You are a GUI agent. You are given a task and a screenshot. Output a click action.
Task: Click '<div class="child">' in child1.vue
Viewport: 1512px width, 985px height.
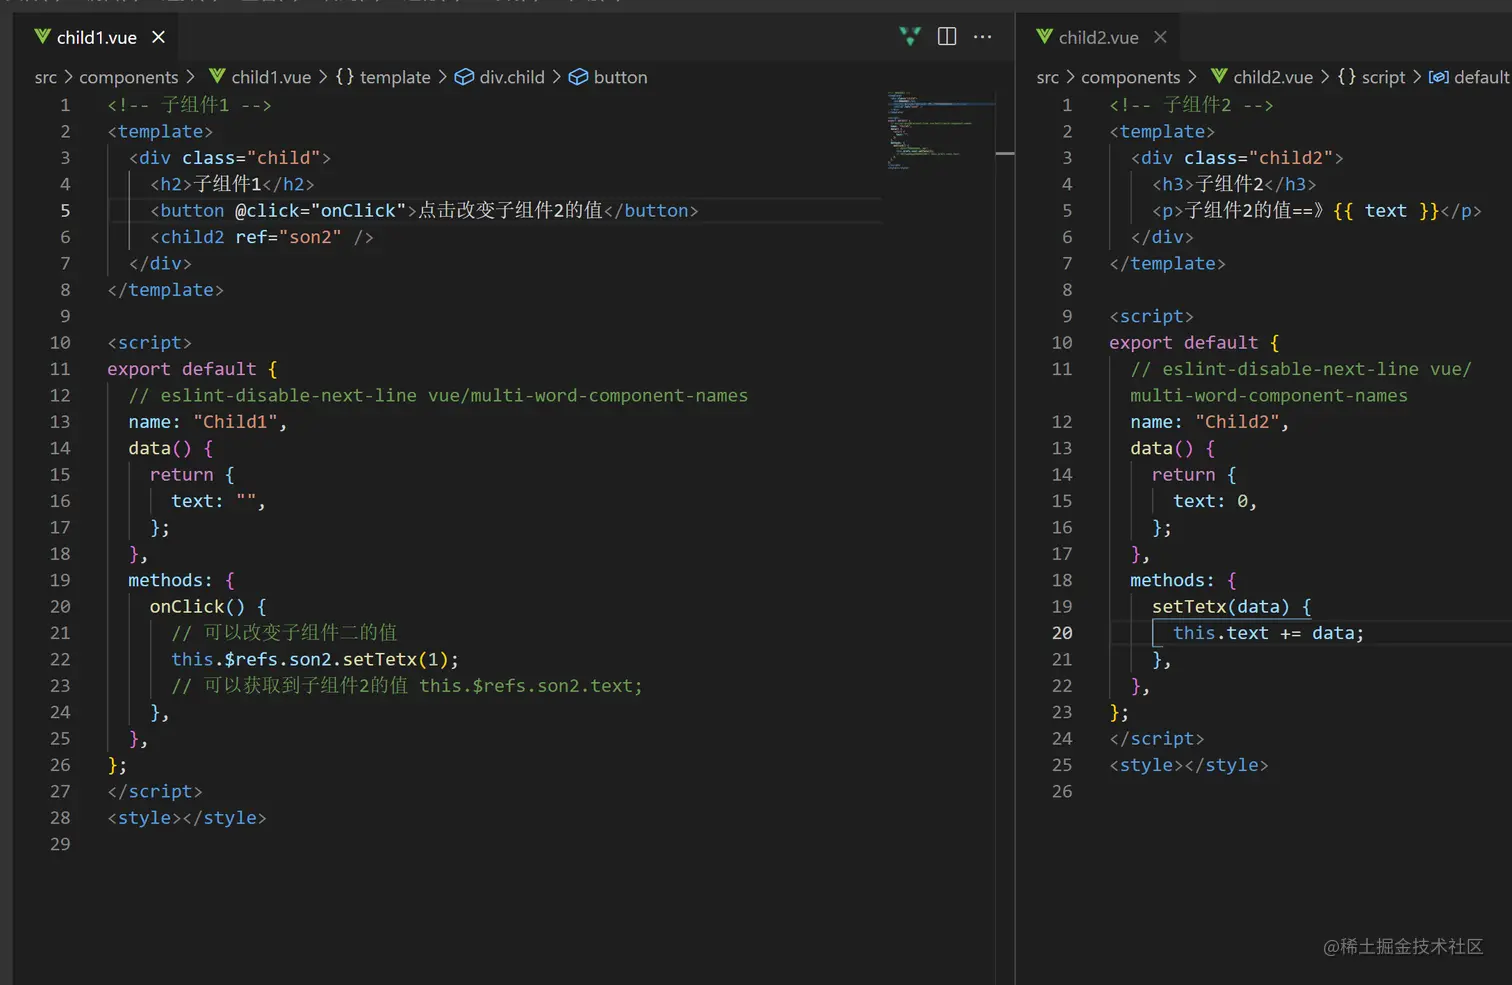click(230, 158)
